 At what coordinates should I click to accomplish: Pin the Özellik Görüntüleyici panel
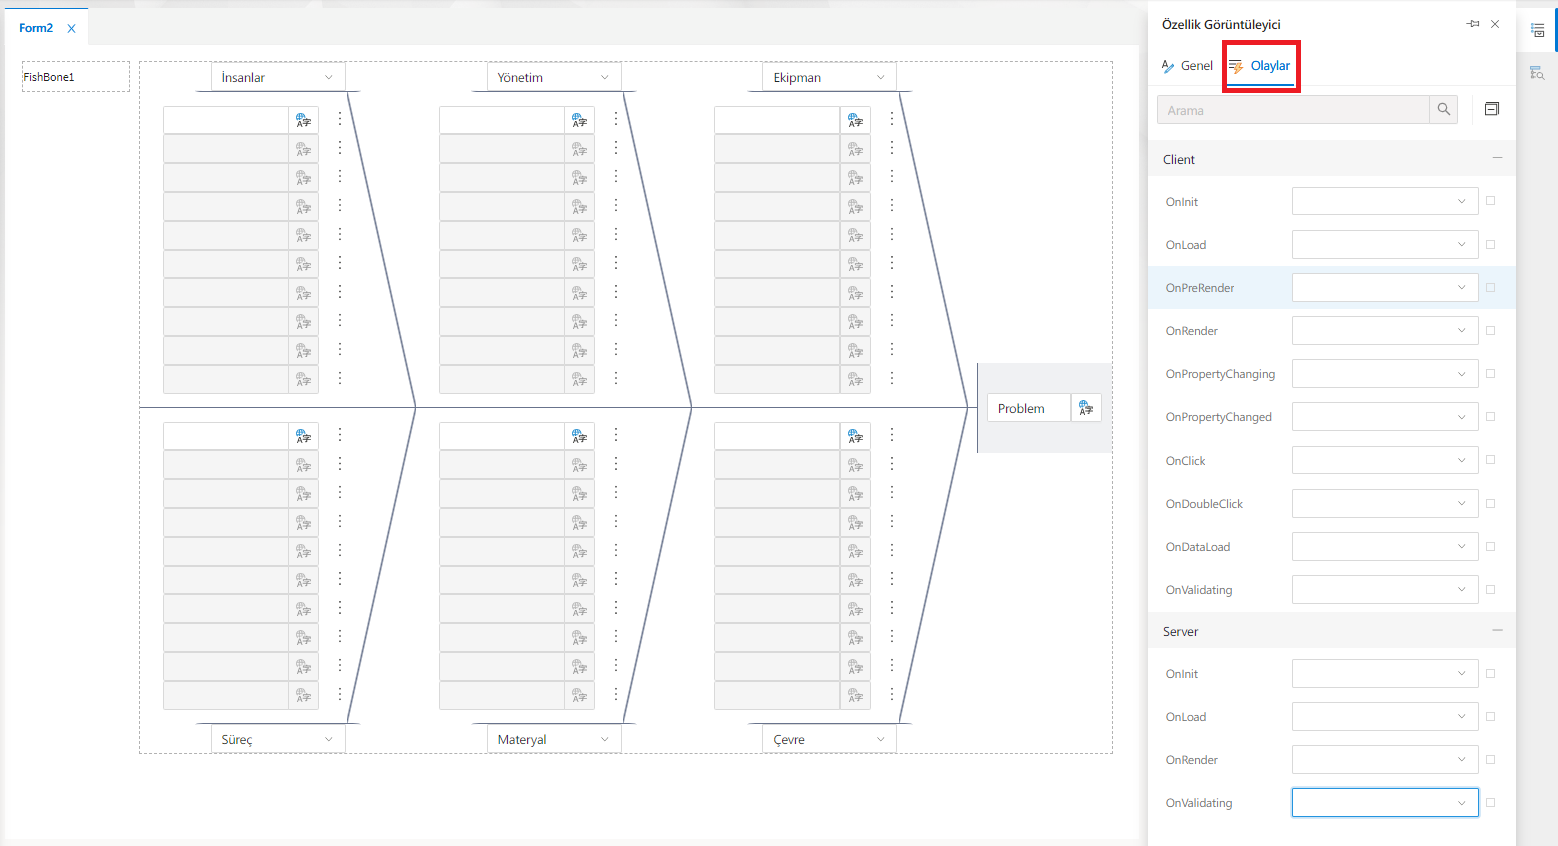1473,24
